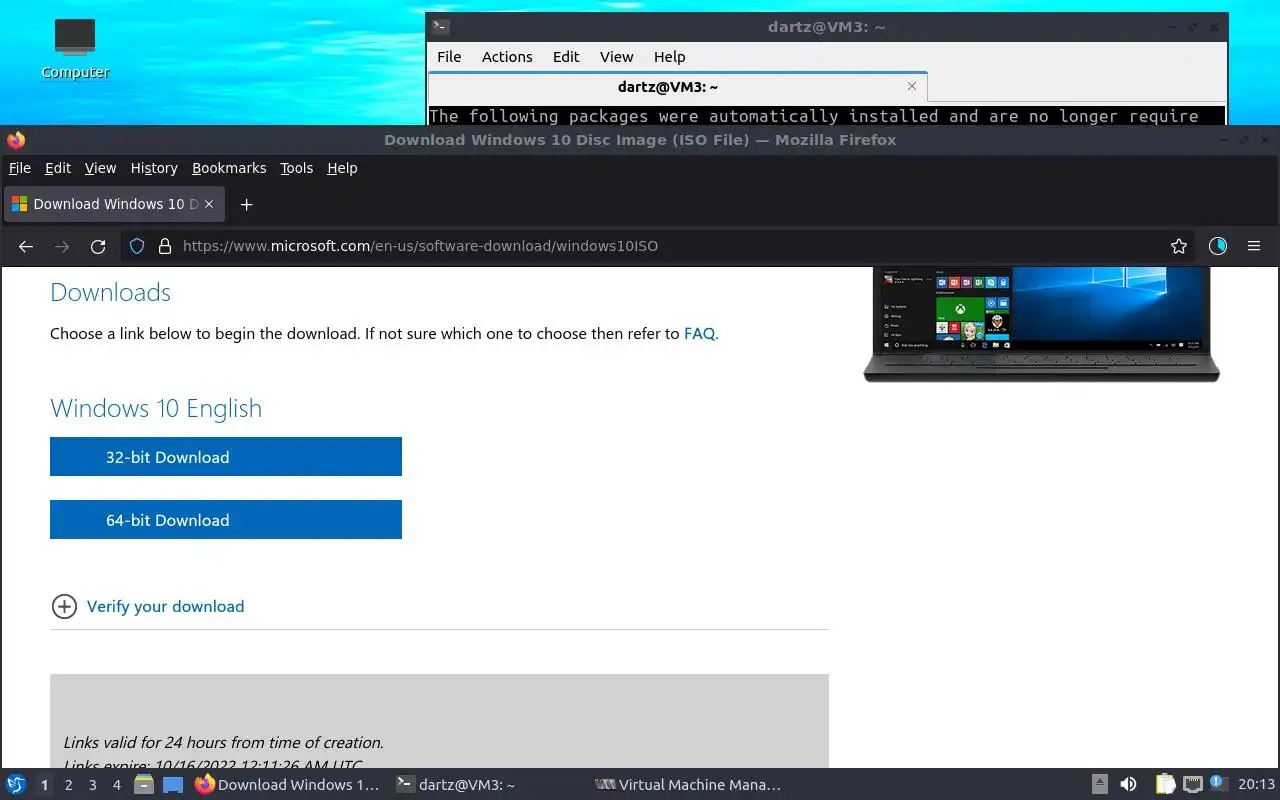Start the 32-bit Download
Viewport: 1280px width, 800px height.
point(226,457)
